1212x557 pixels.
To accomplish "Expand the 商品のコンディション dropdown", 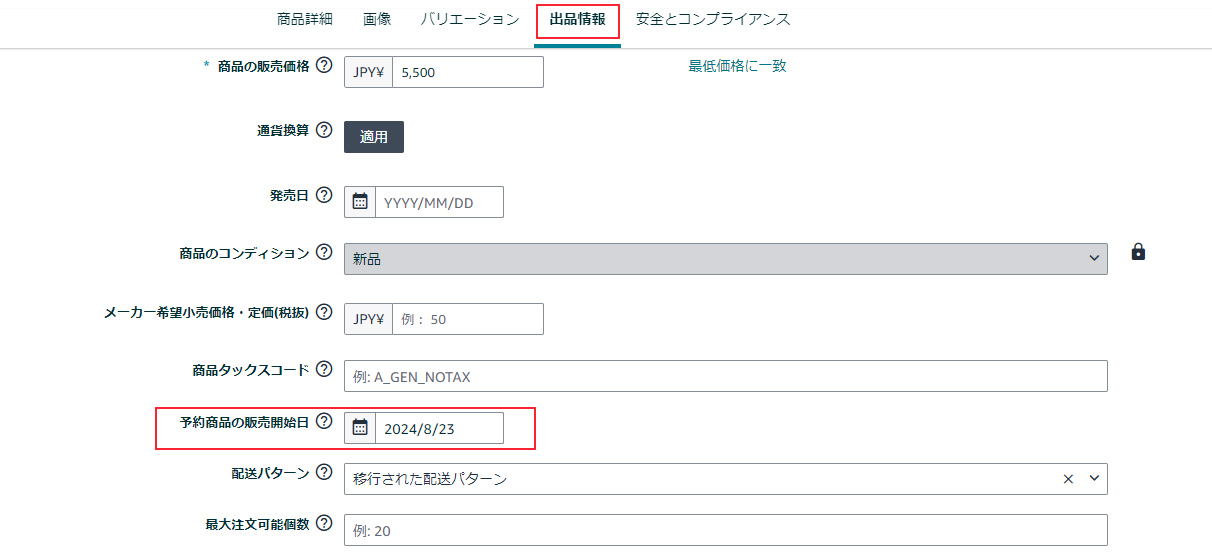I will click(1093, 259).
